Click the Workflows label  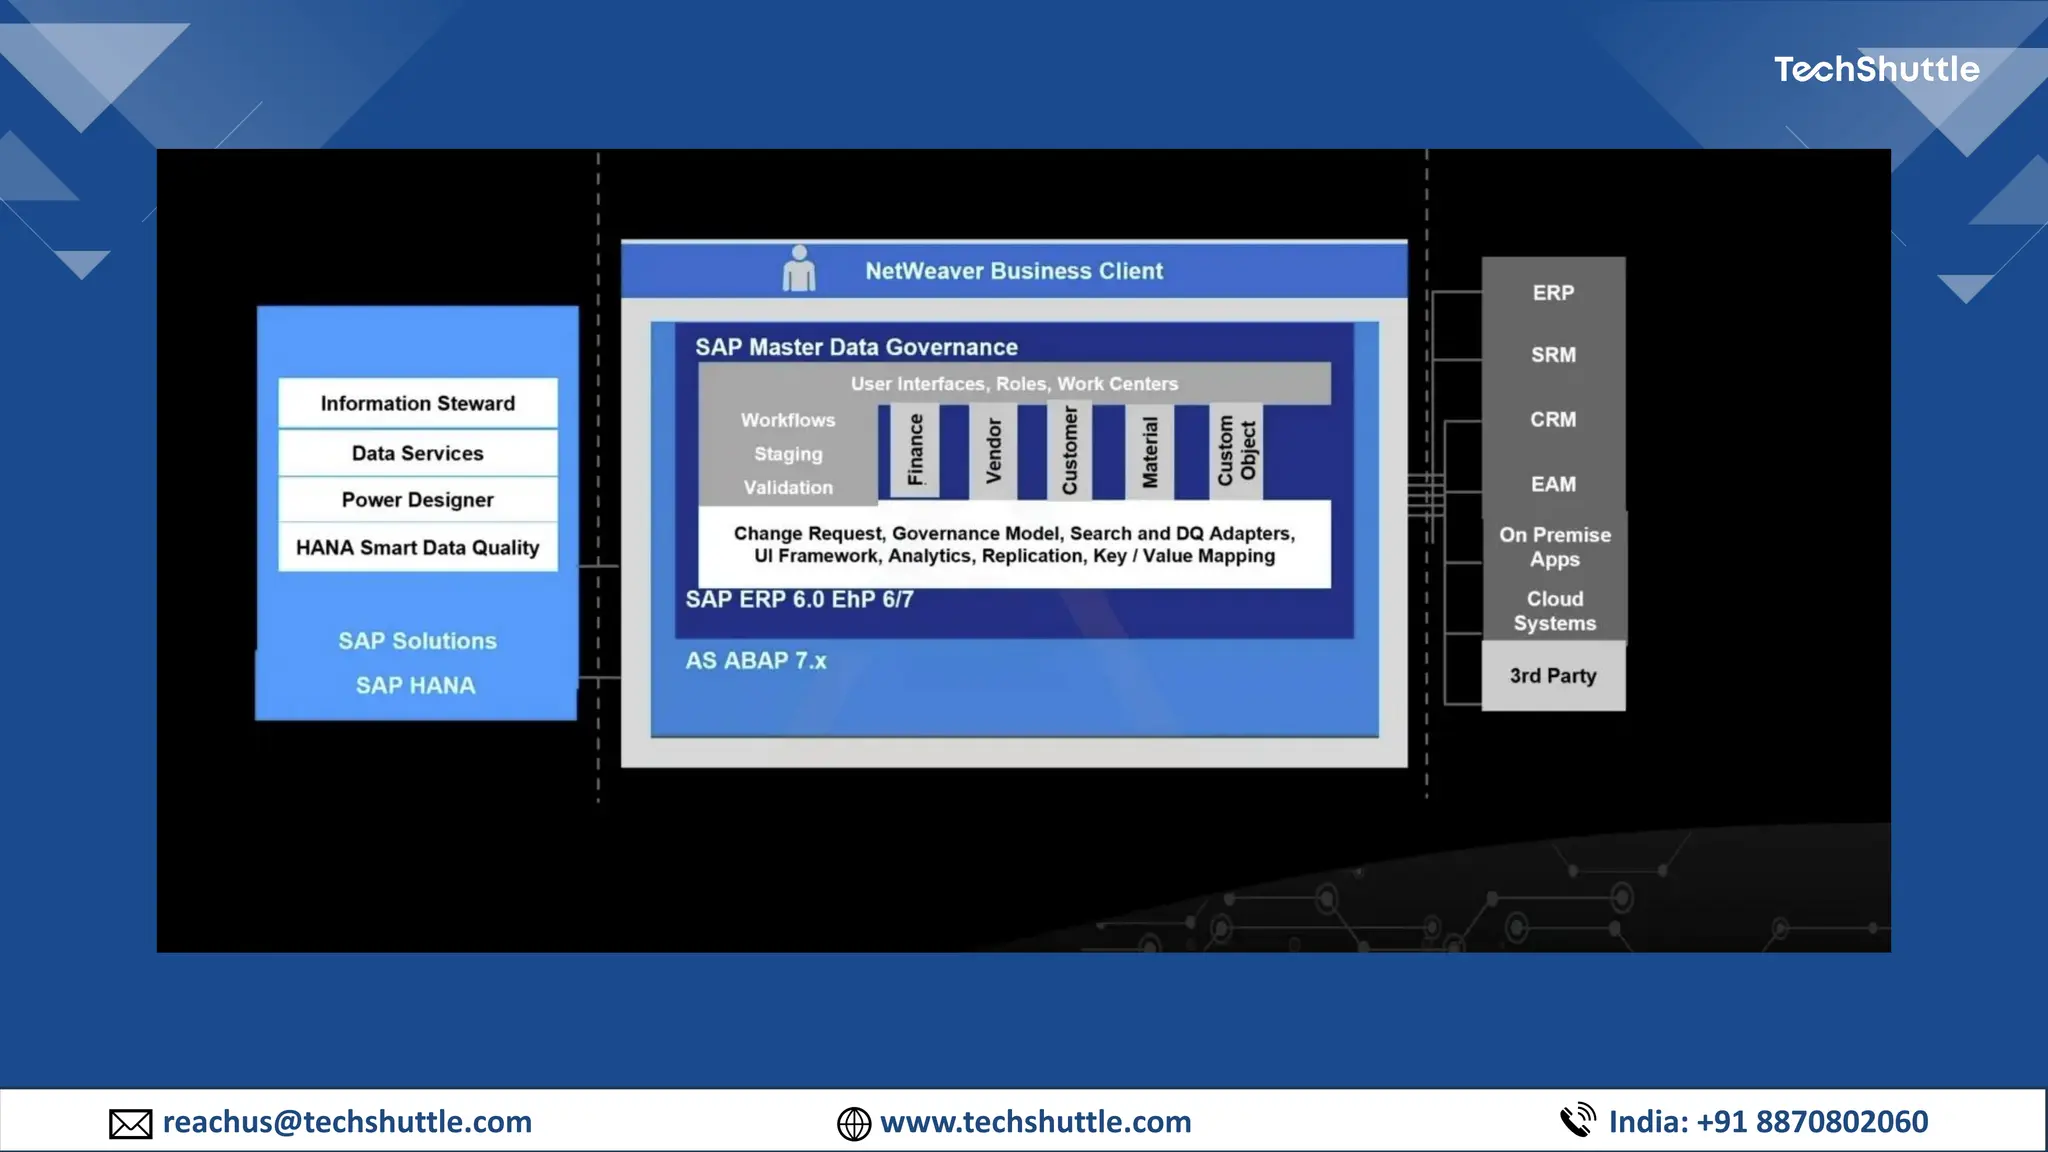(788, 420)
